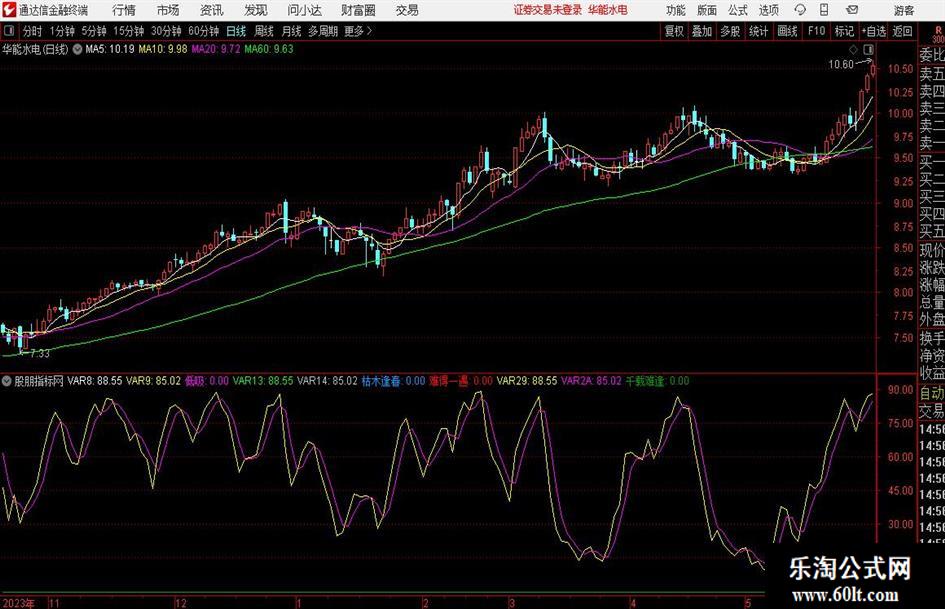Click the 2023年 label on time axis
Image resolution: width=945 pixels, height=609 pixels.
[x=18, y=603]
